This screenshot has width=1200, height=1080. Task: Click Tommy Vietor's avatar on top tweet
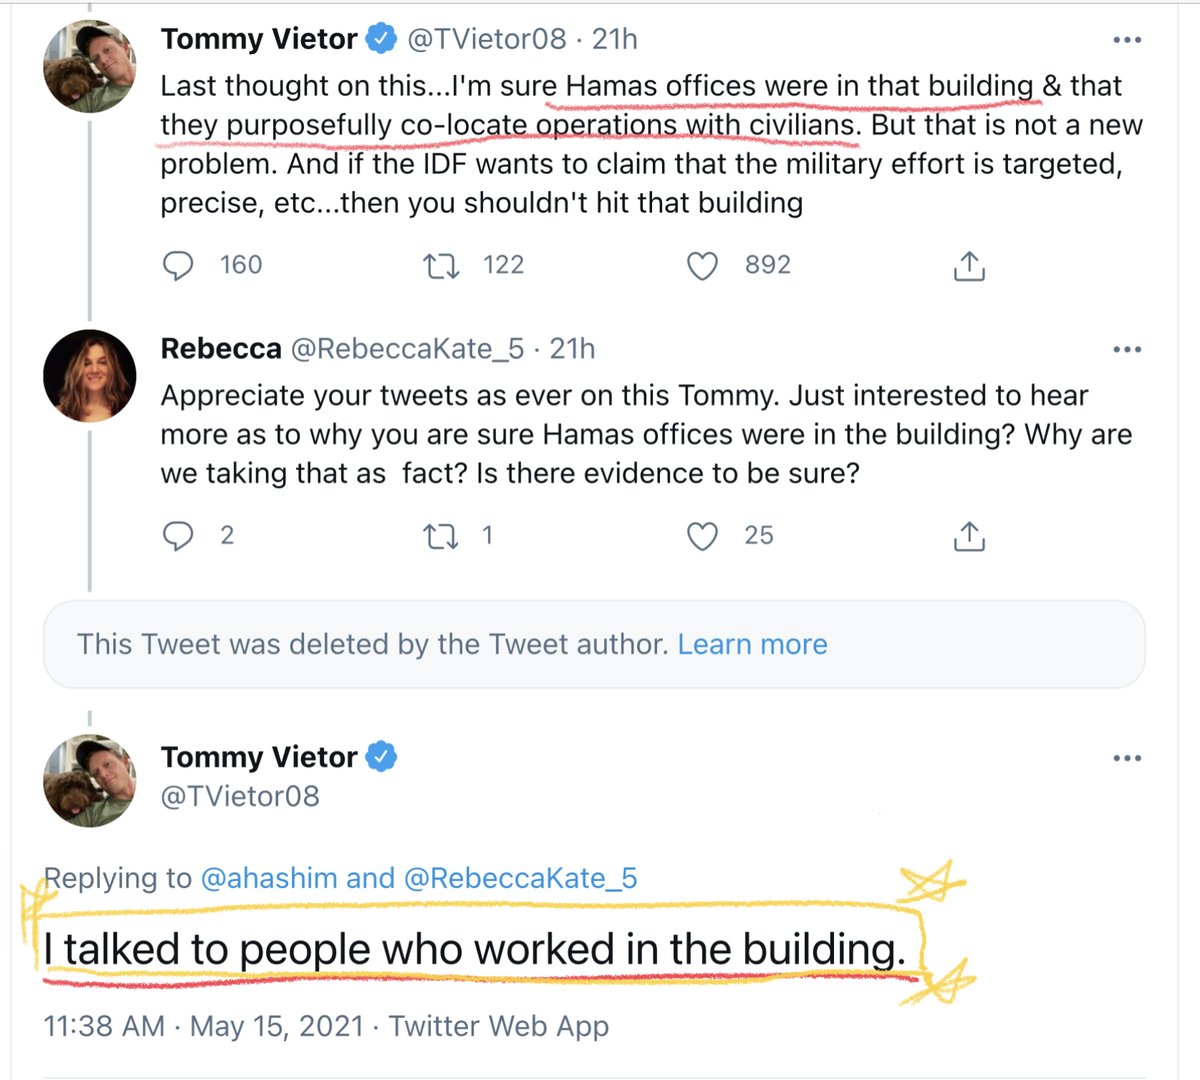(x=90, y=66)
